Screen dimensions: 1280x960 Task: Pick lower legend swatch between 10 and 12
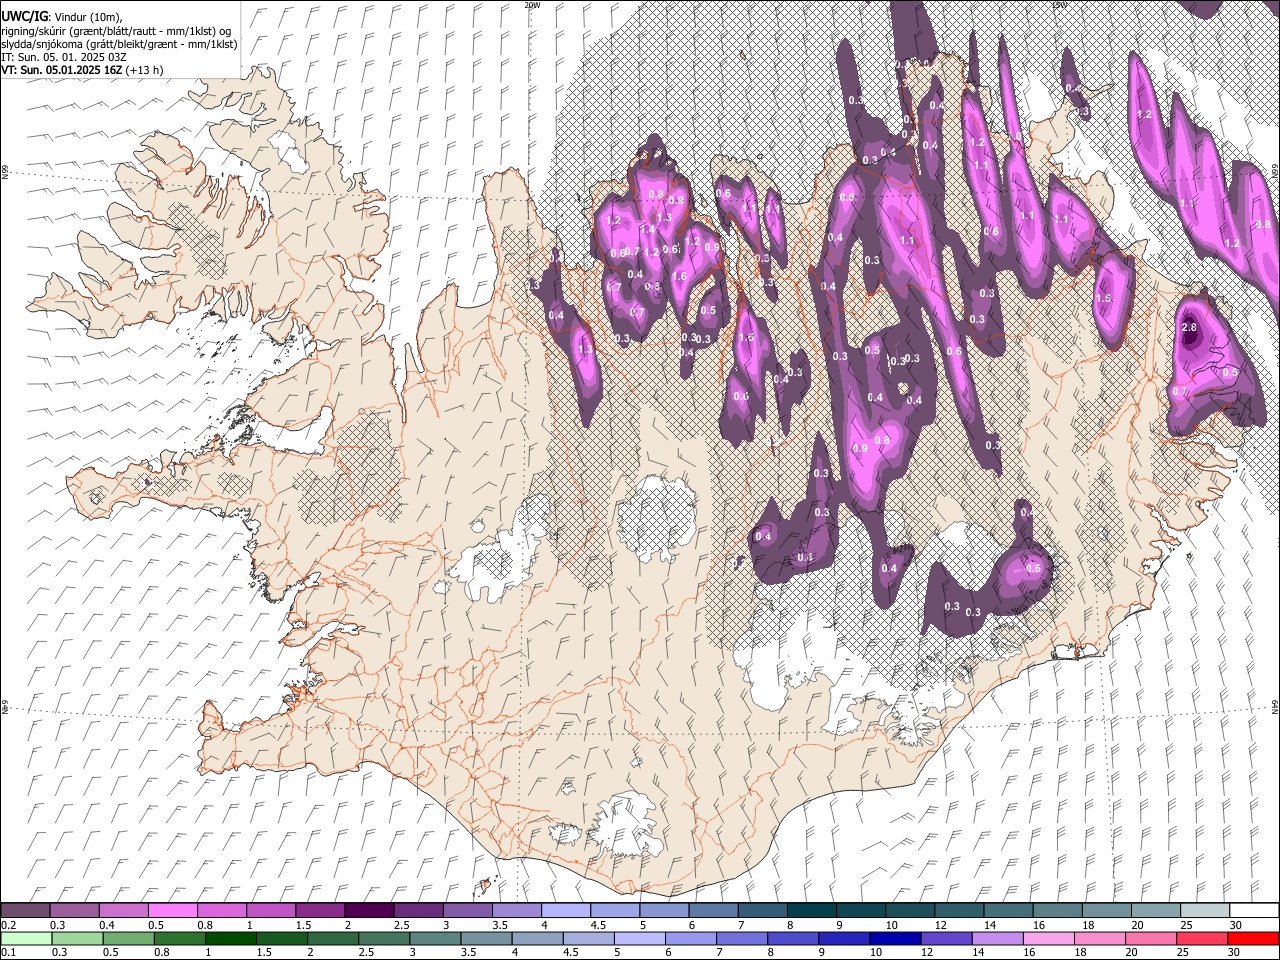coord(895,938)
